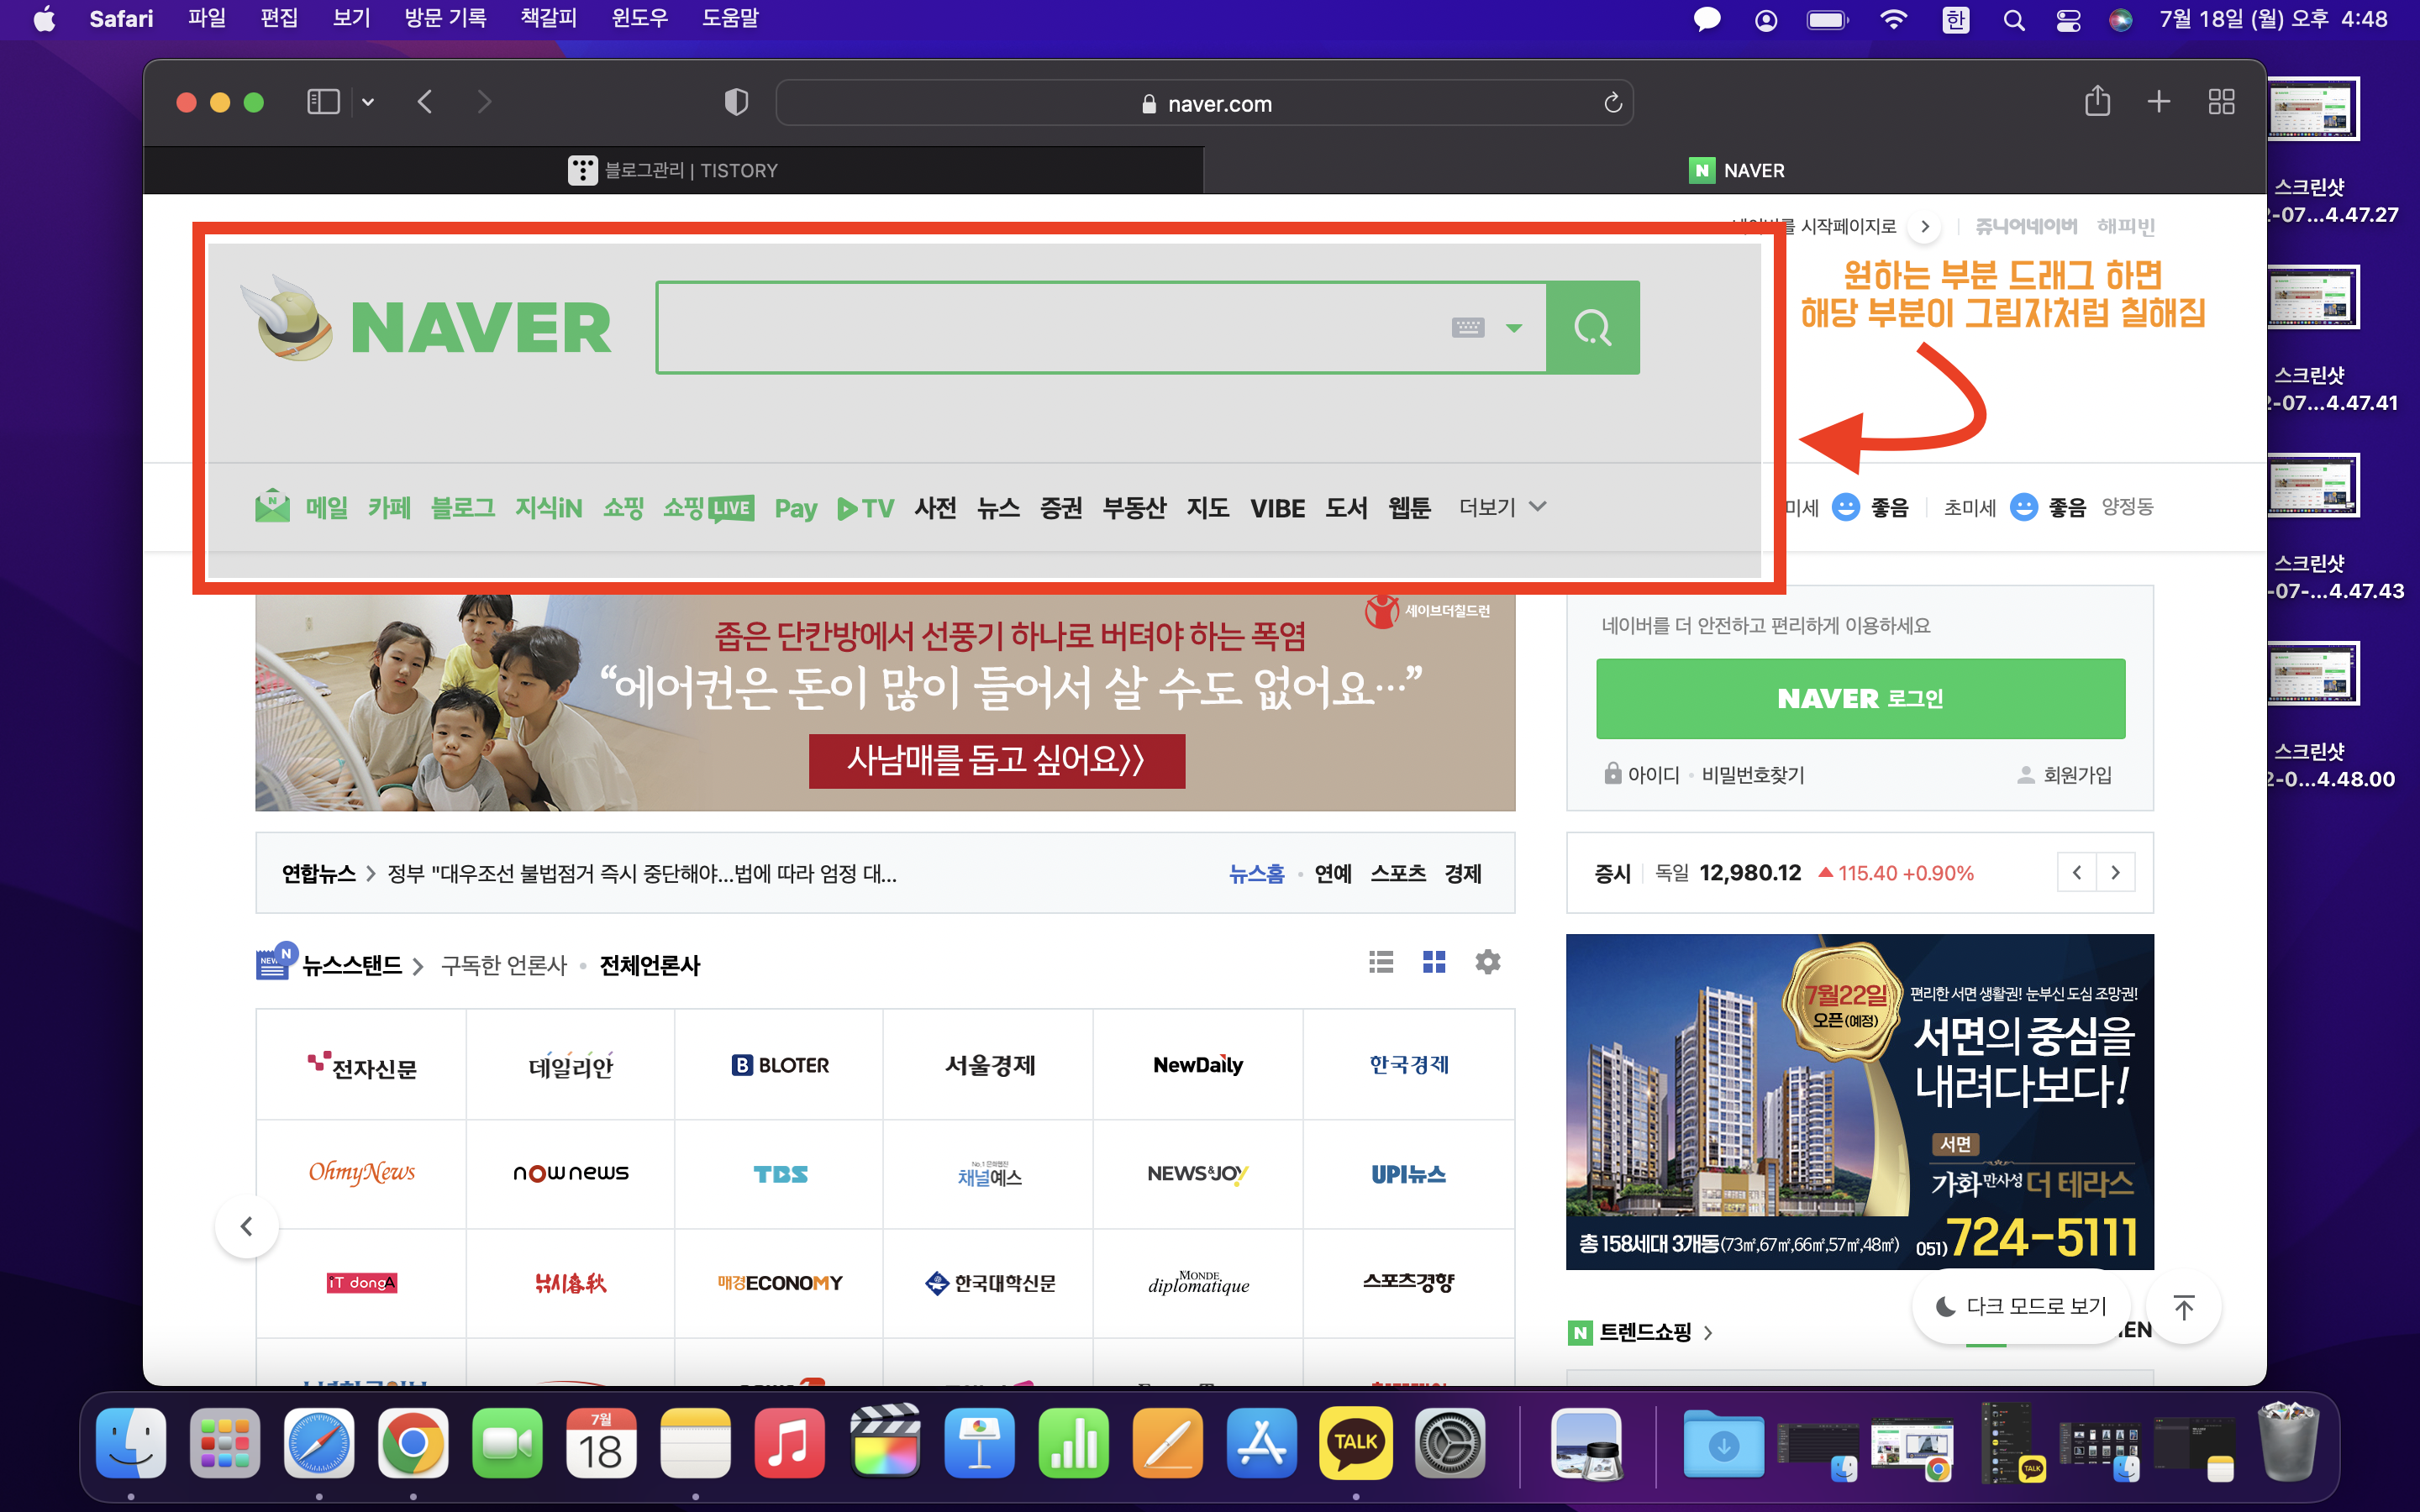This screenshot has width=2420, height=1512.
Task: Click the next arrow in stock ticker
Action: [2115, 873]
